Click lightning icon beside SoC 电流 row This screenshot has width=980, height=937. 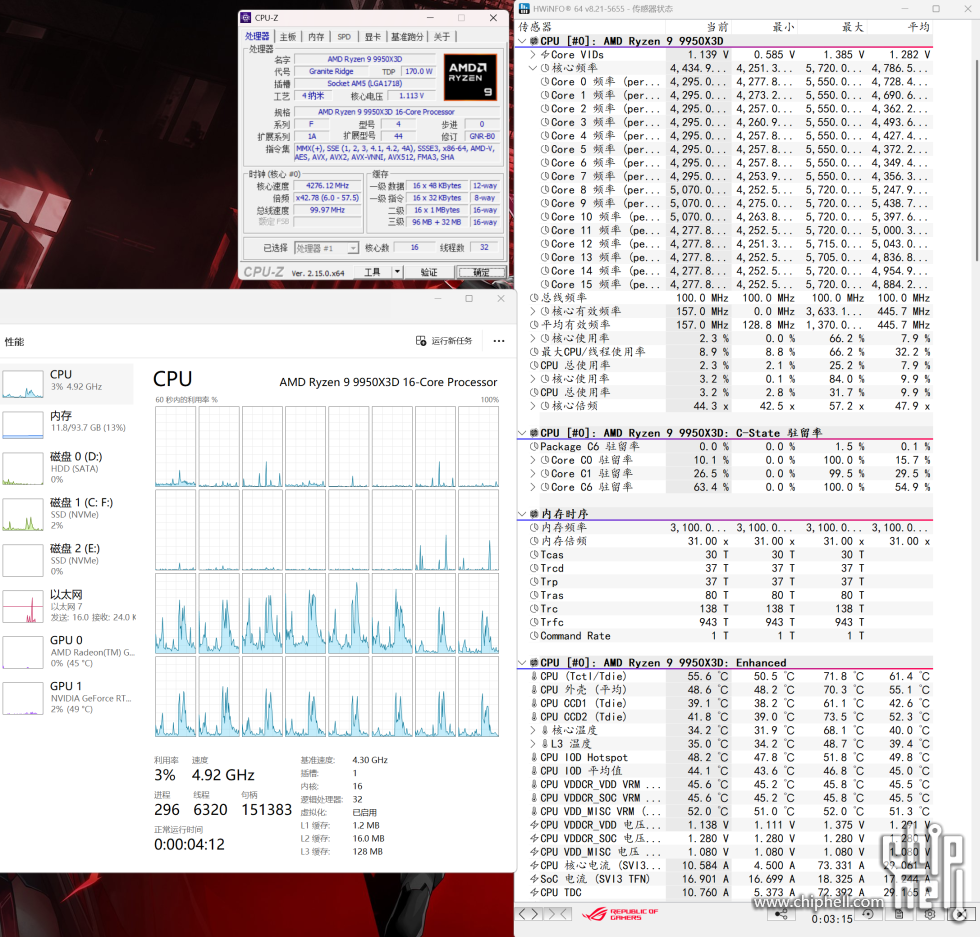click(534, 878)
